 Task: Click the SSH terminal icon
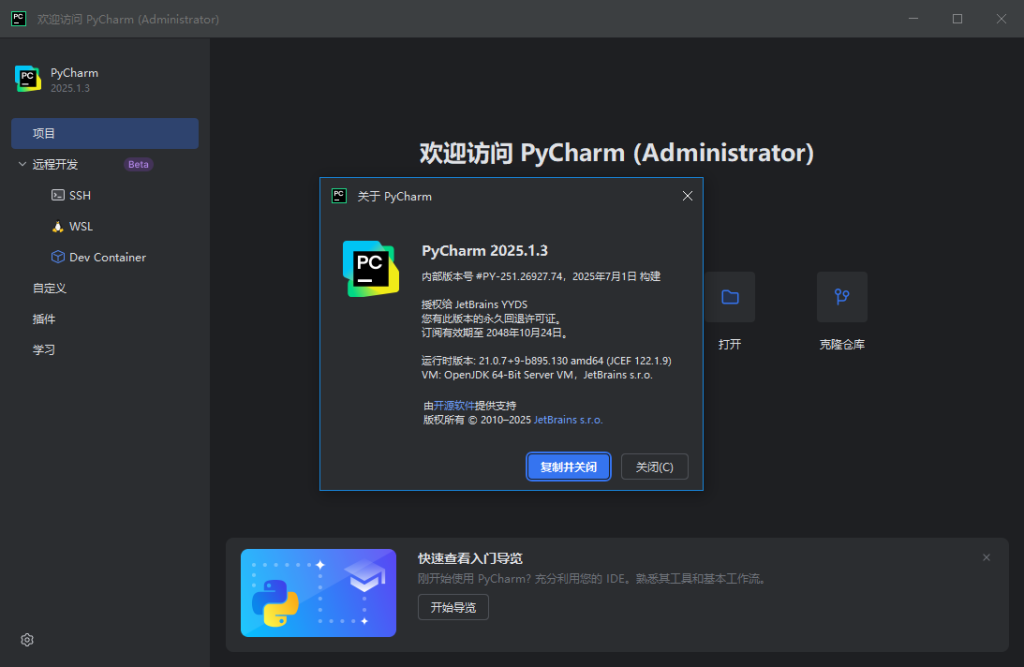[58, 195]
